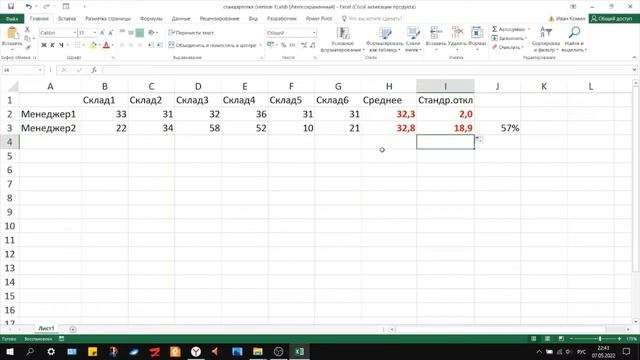The image size is (640, 360).
Task: Use the format painter brush
Action: pyautogui.click(x=27, y=47)
